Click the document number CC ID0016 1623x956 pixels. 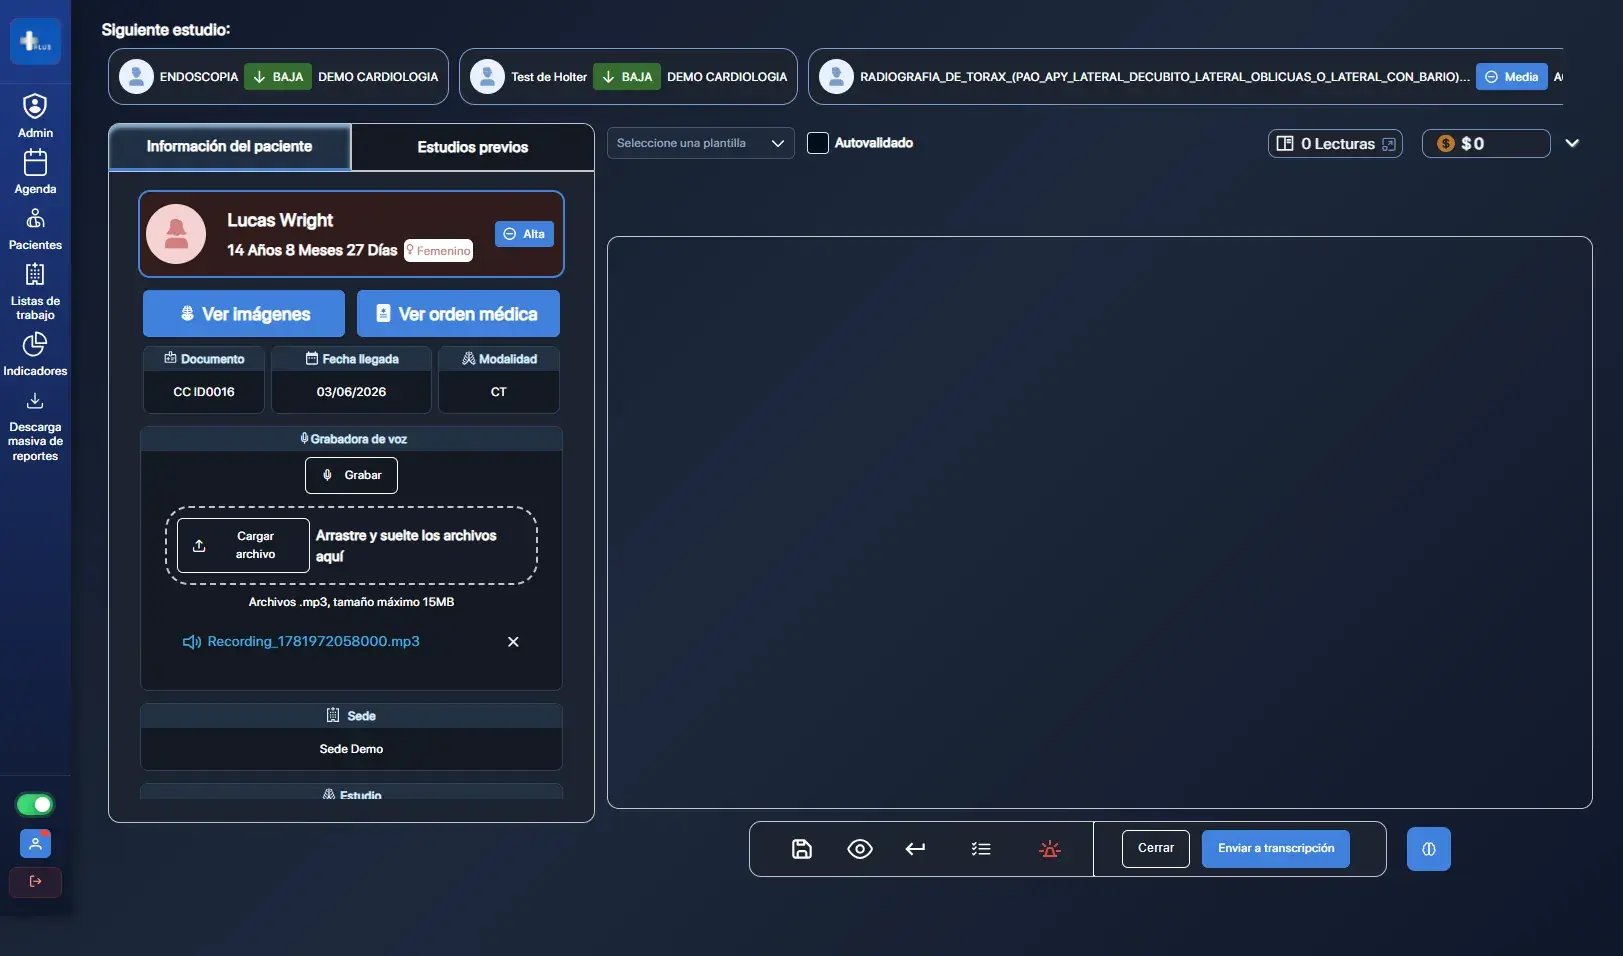click(x=204, y=392)
